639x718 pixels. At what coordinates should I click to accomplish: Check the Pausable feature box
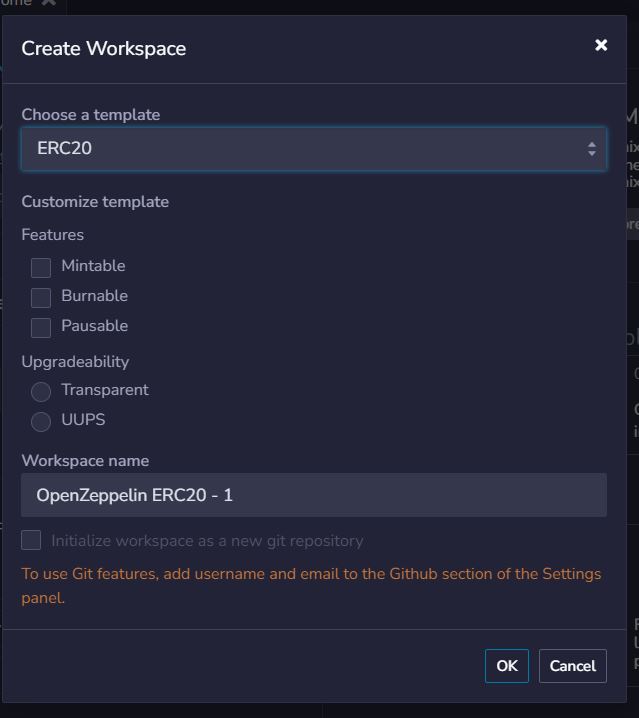(41, 327)
